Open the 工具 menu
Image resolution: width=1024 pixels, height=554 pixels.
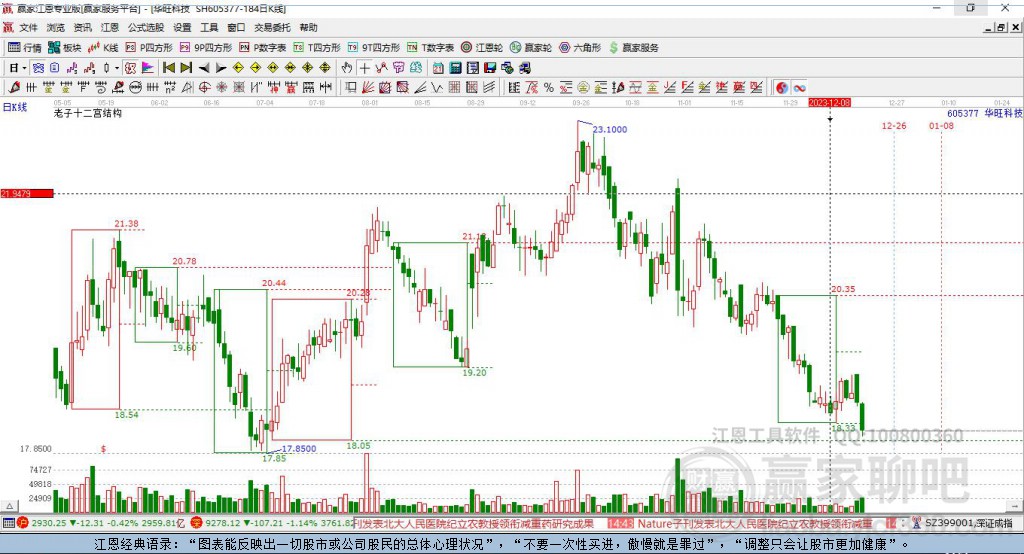click(x=209, y=27)
